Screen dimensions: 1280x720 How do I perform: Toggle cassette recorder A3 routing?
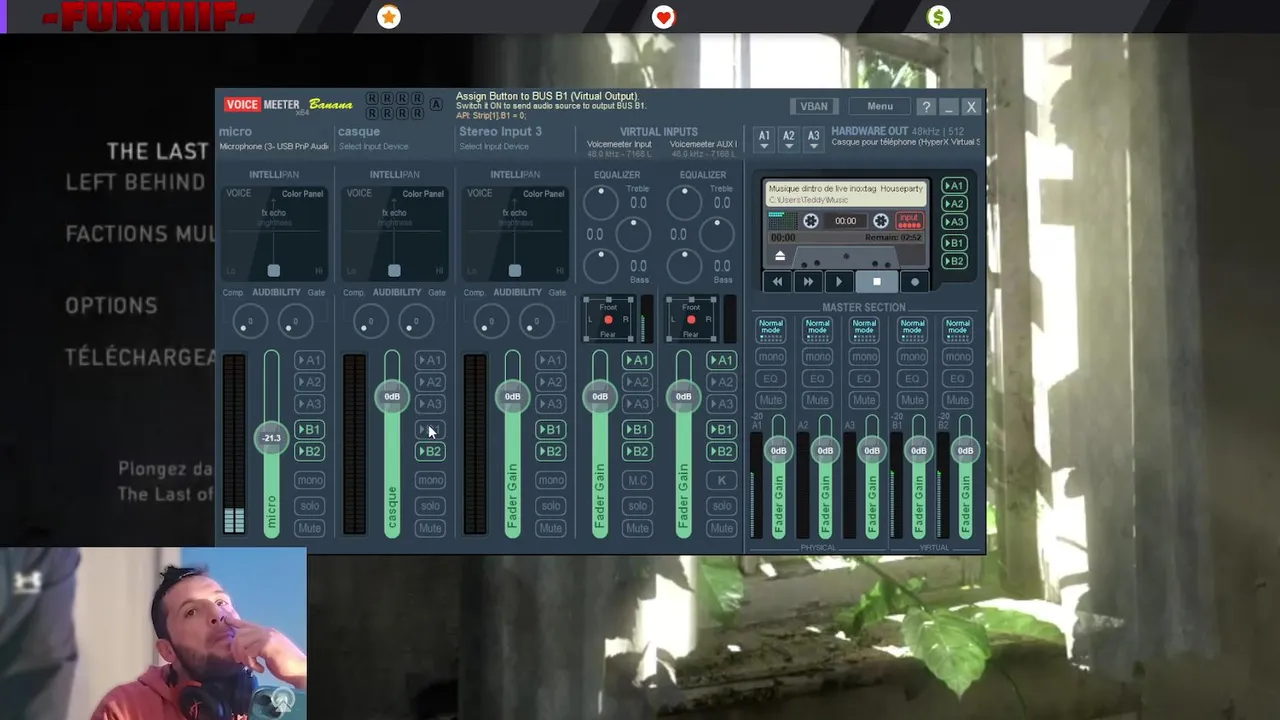(x=954, y=222)
